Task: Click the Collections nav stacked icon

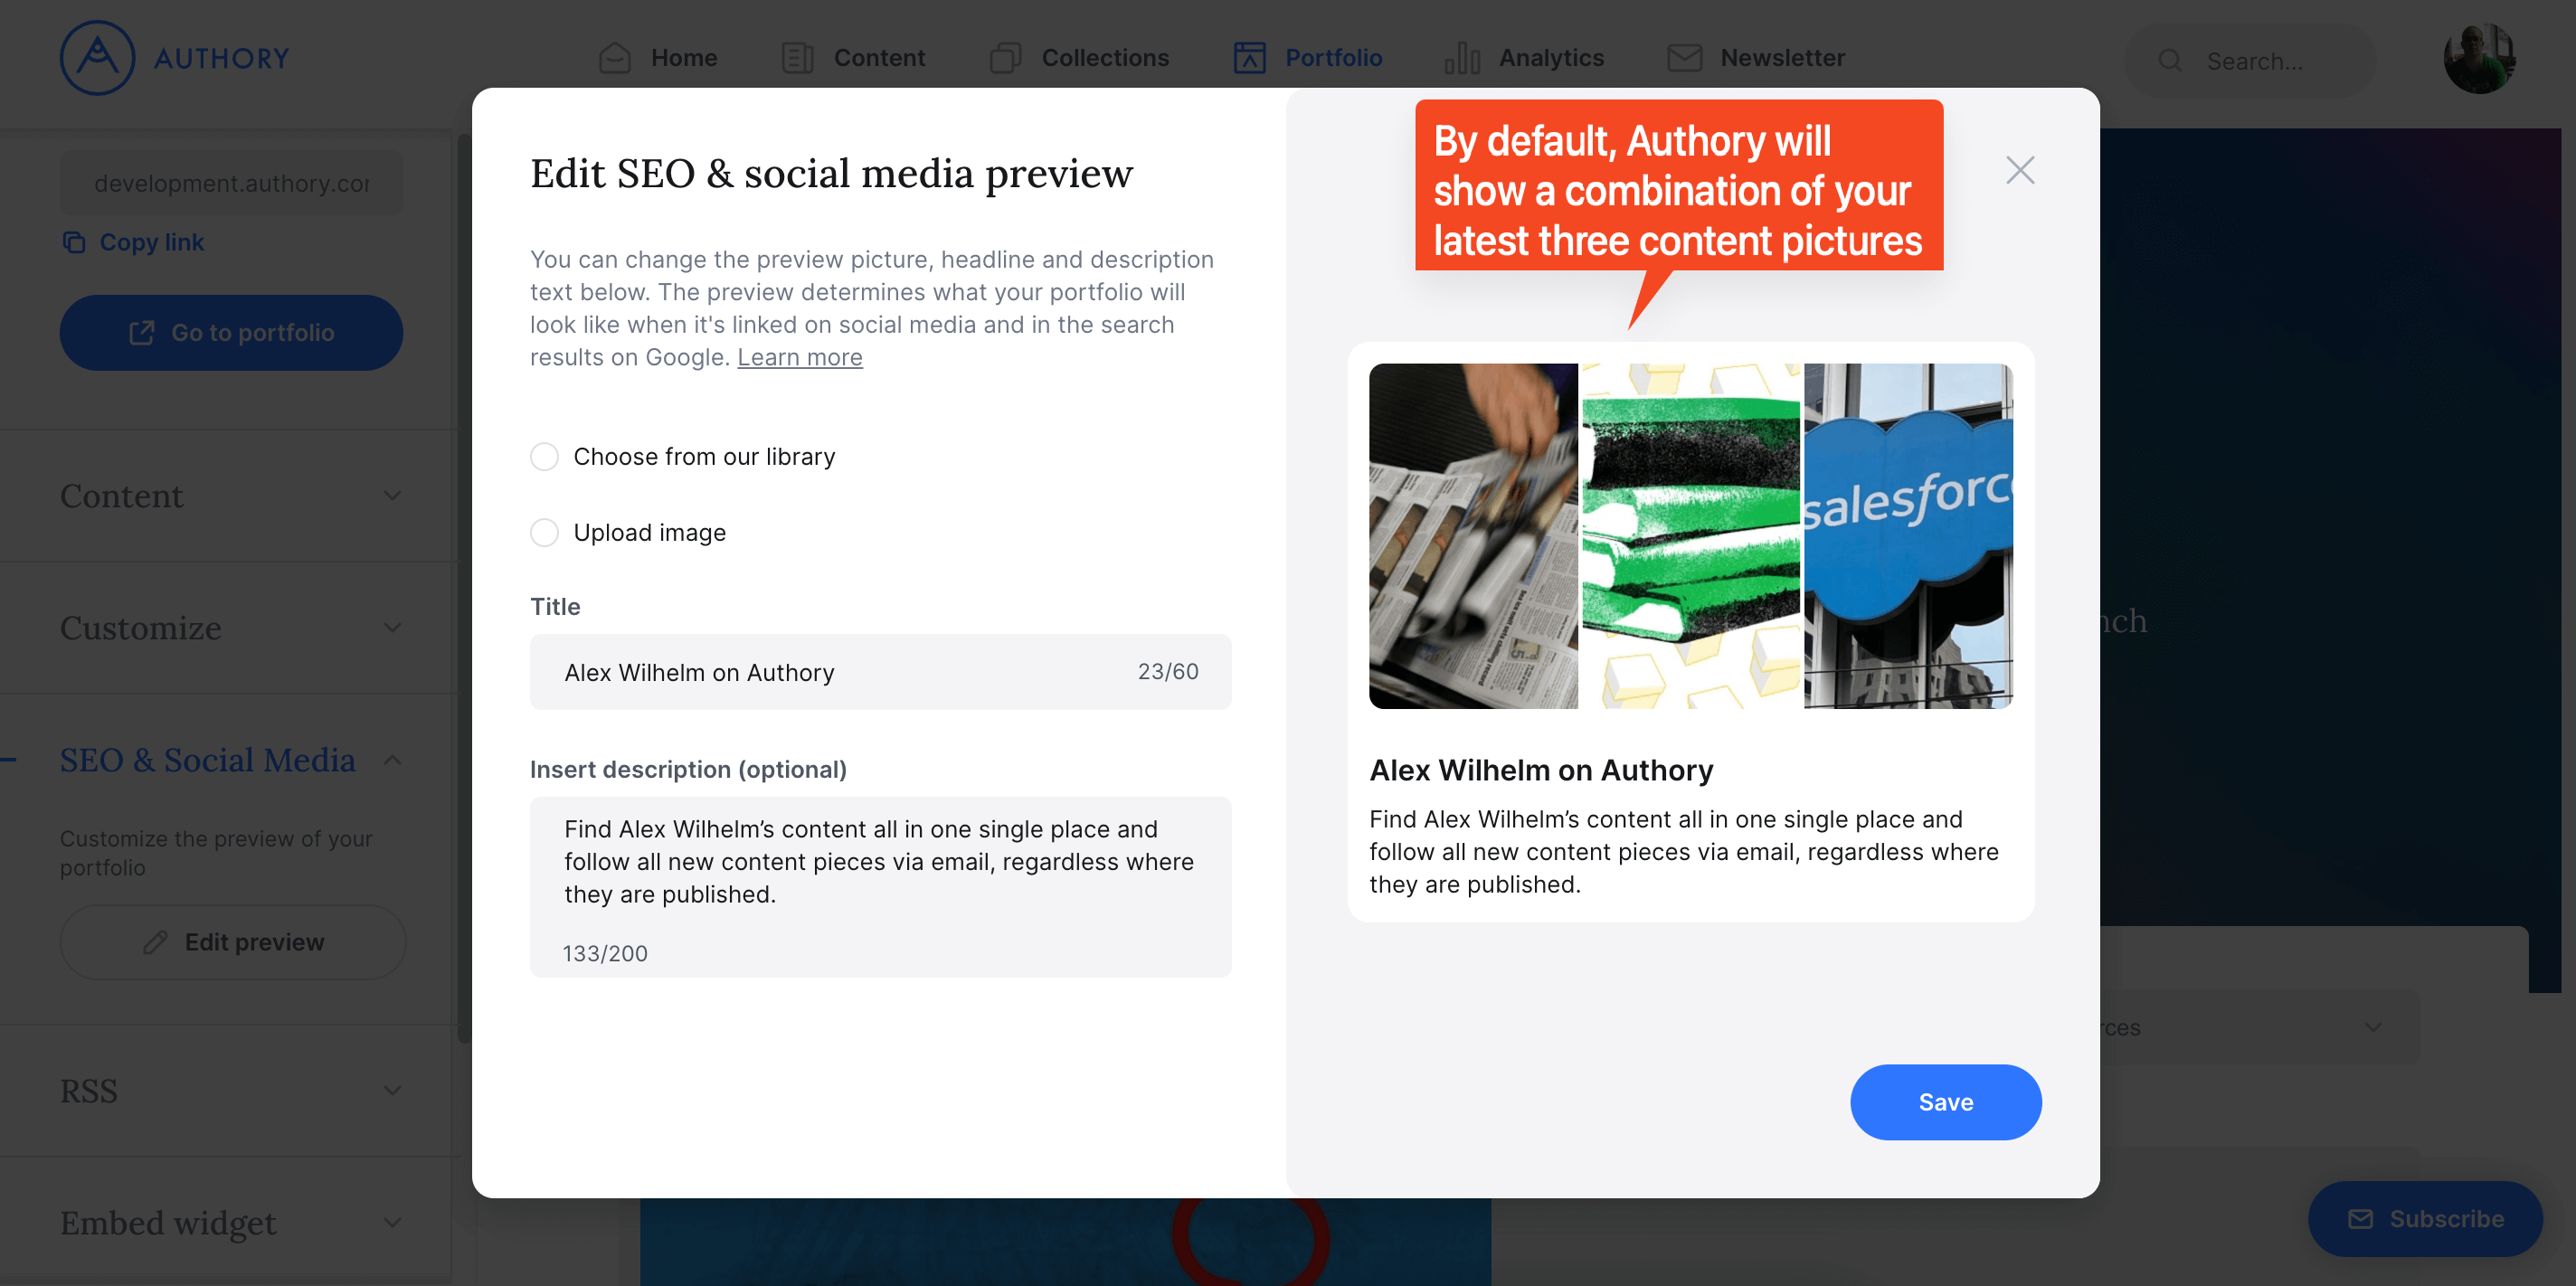Action: tap(1005, 58)
